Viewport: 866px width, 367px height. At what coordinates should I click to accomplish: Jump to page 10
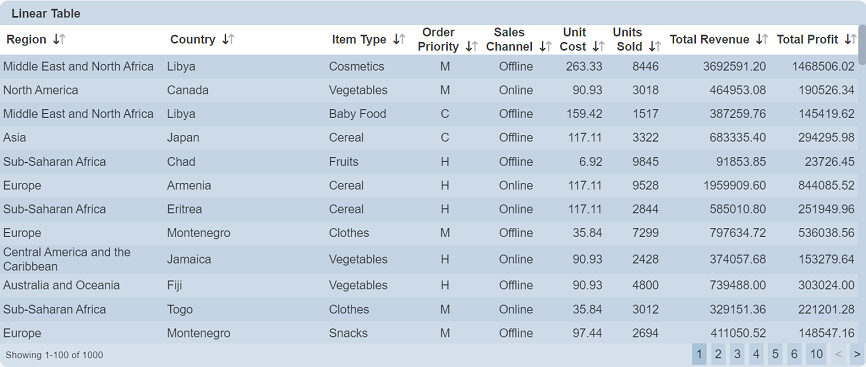[816, 354]
